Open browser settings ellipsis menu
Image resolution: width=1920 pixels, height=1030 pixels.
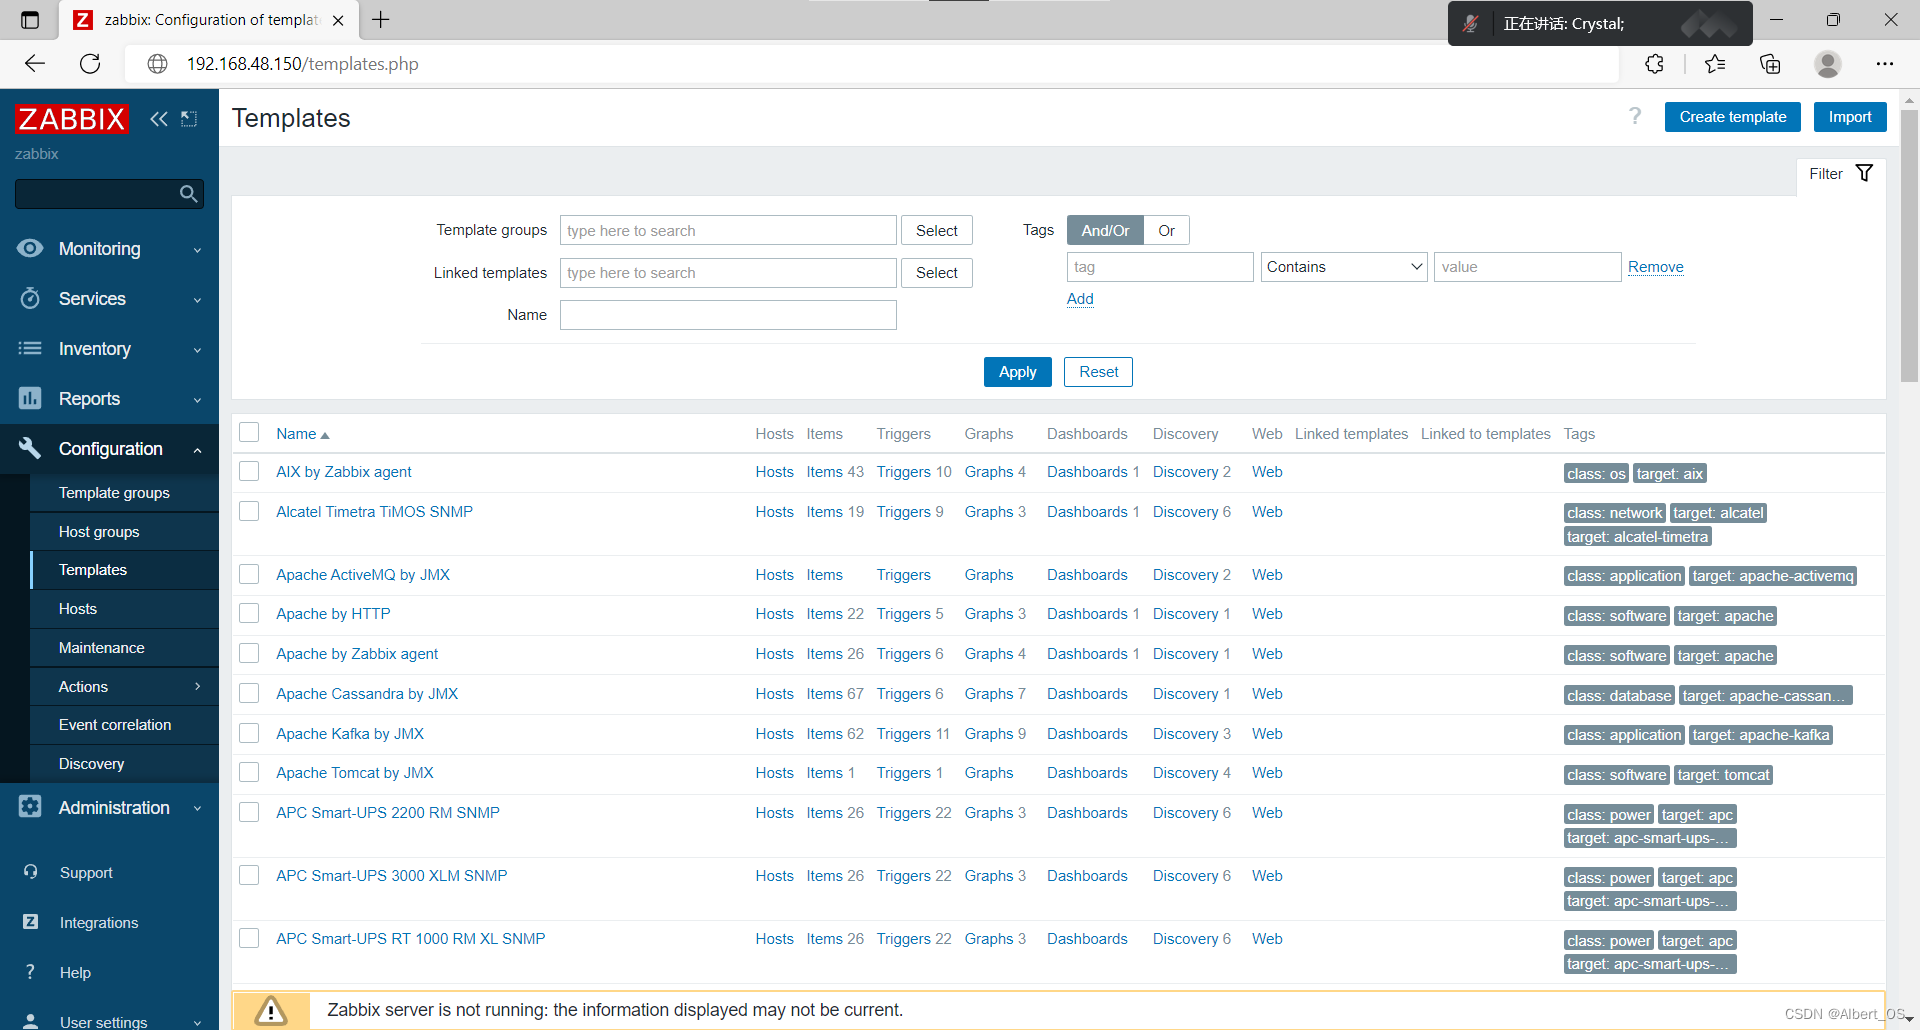pos(1885,64)
